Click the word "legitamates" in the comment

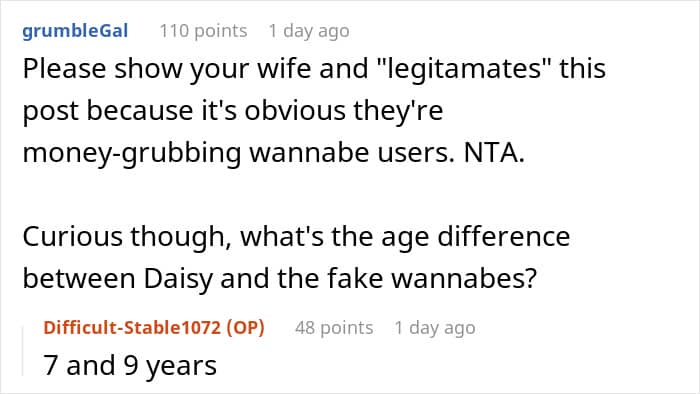coord(464,70)
